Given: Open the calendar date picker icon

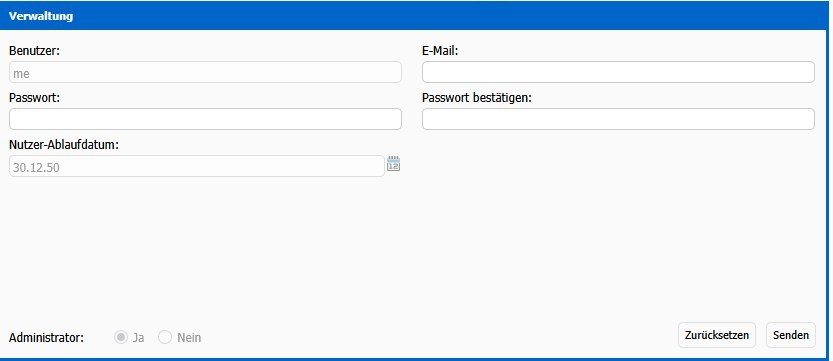Looking at the screenshot, I should [x=393, y=164].
